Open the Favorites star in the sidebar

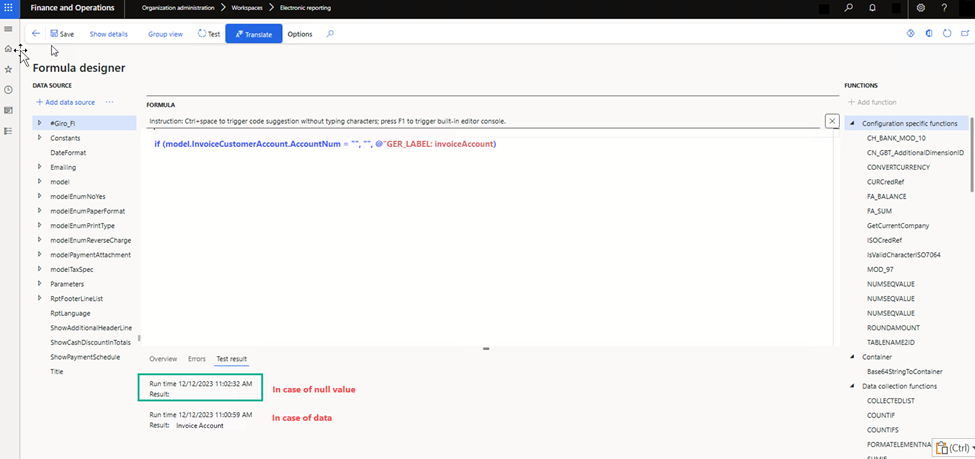point(8,69)
